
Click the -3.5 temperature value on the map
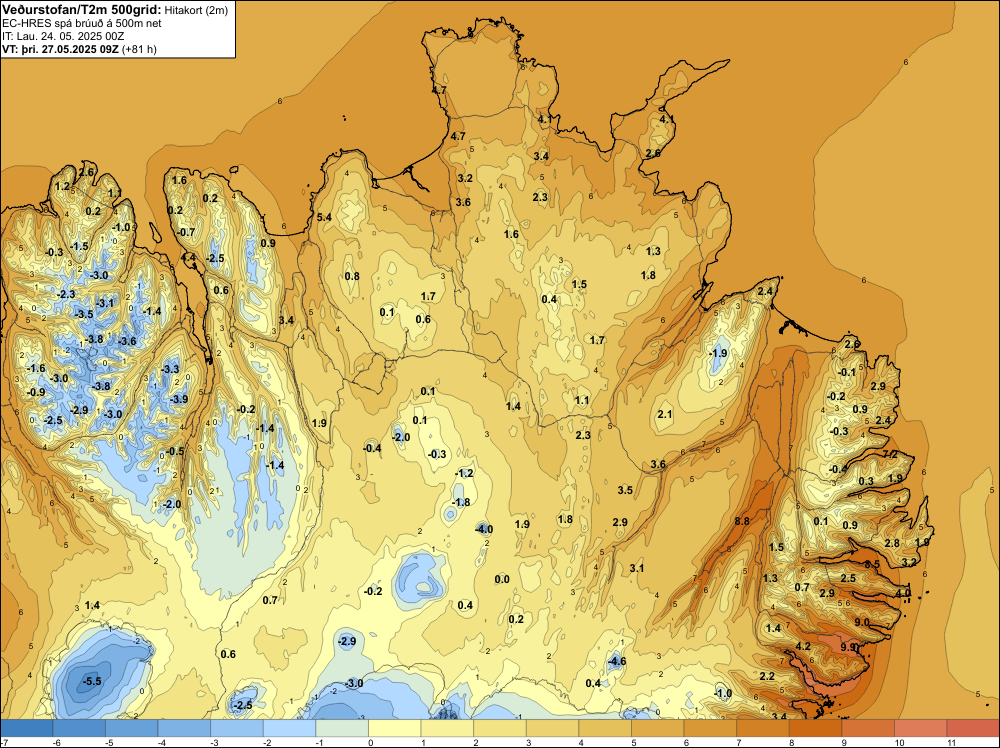(x=84, y=314)
